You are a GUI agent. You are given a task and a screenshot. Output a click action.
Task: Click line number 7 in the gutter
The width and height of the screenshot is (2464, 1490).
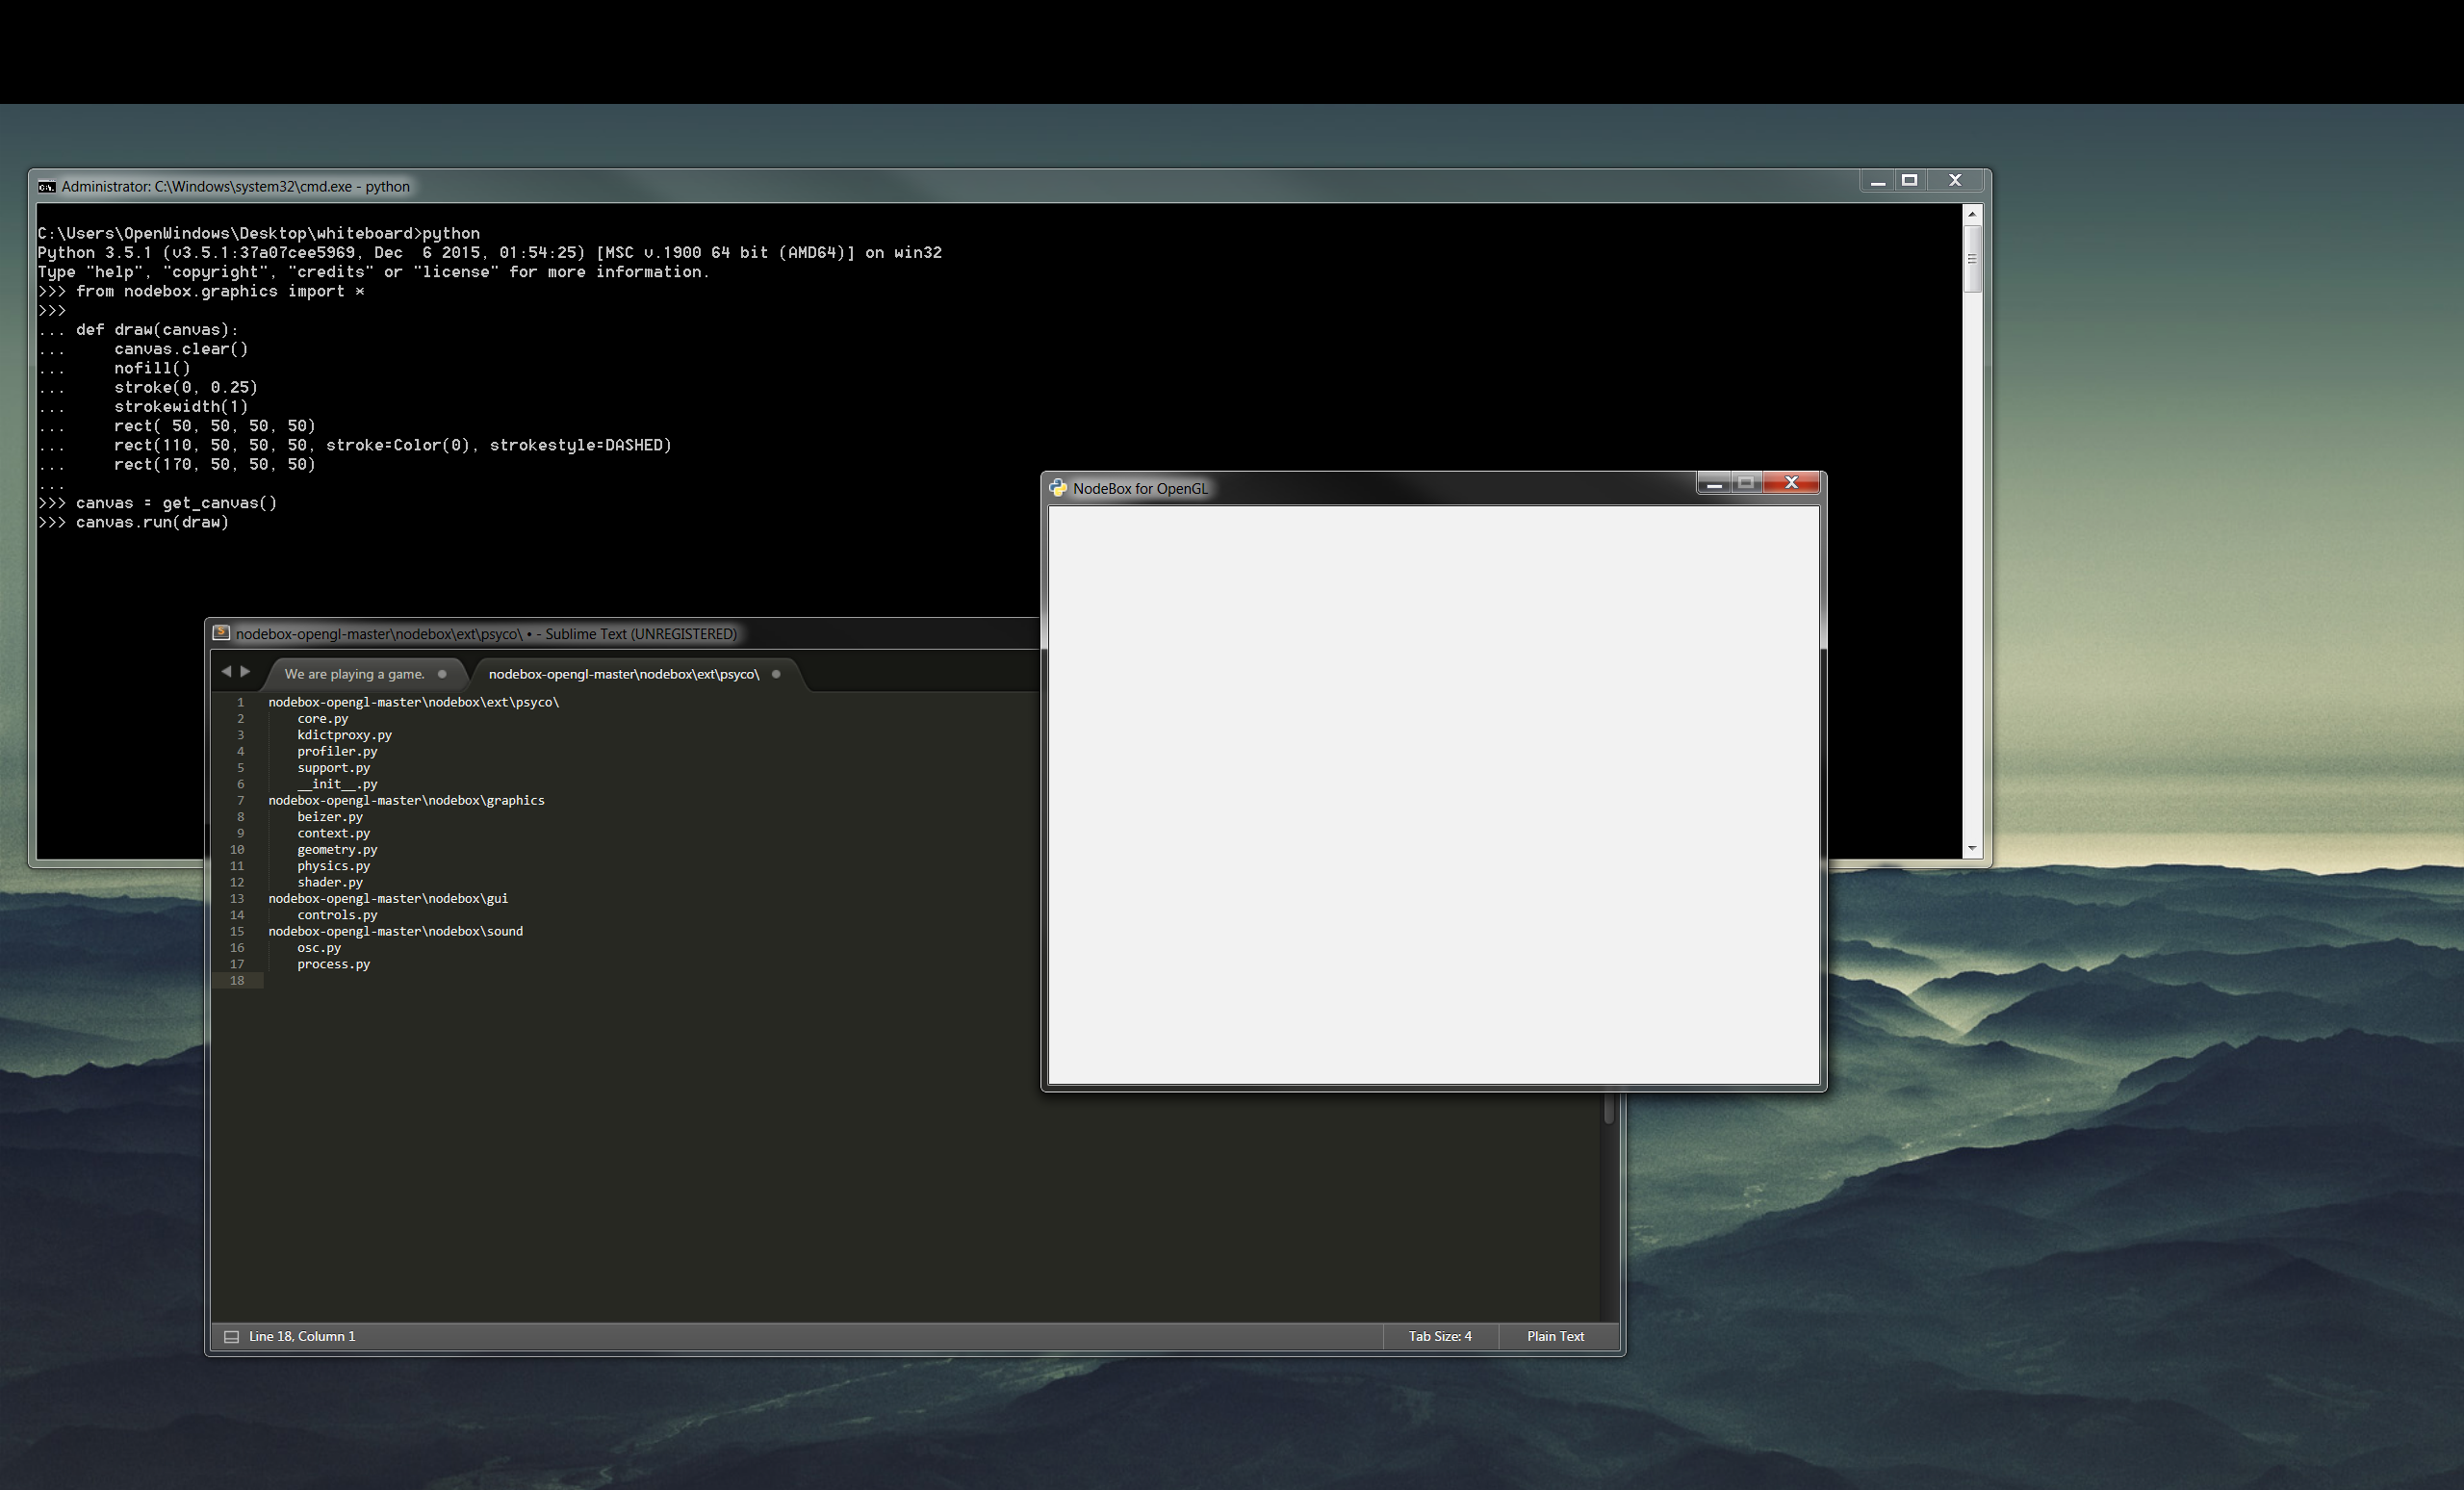[240, 800]
